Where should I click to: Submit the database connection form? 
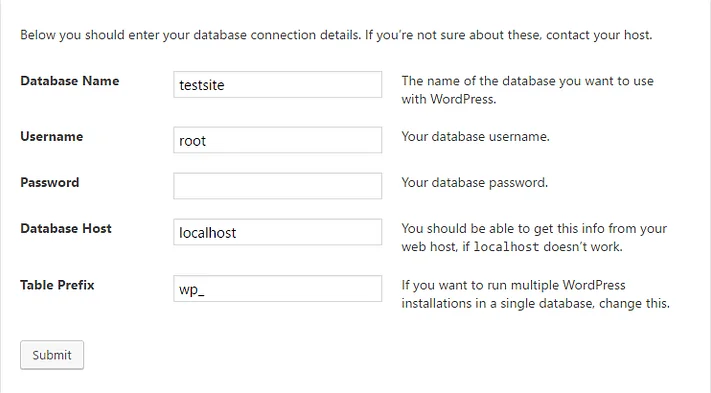pos(52,355)
